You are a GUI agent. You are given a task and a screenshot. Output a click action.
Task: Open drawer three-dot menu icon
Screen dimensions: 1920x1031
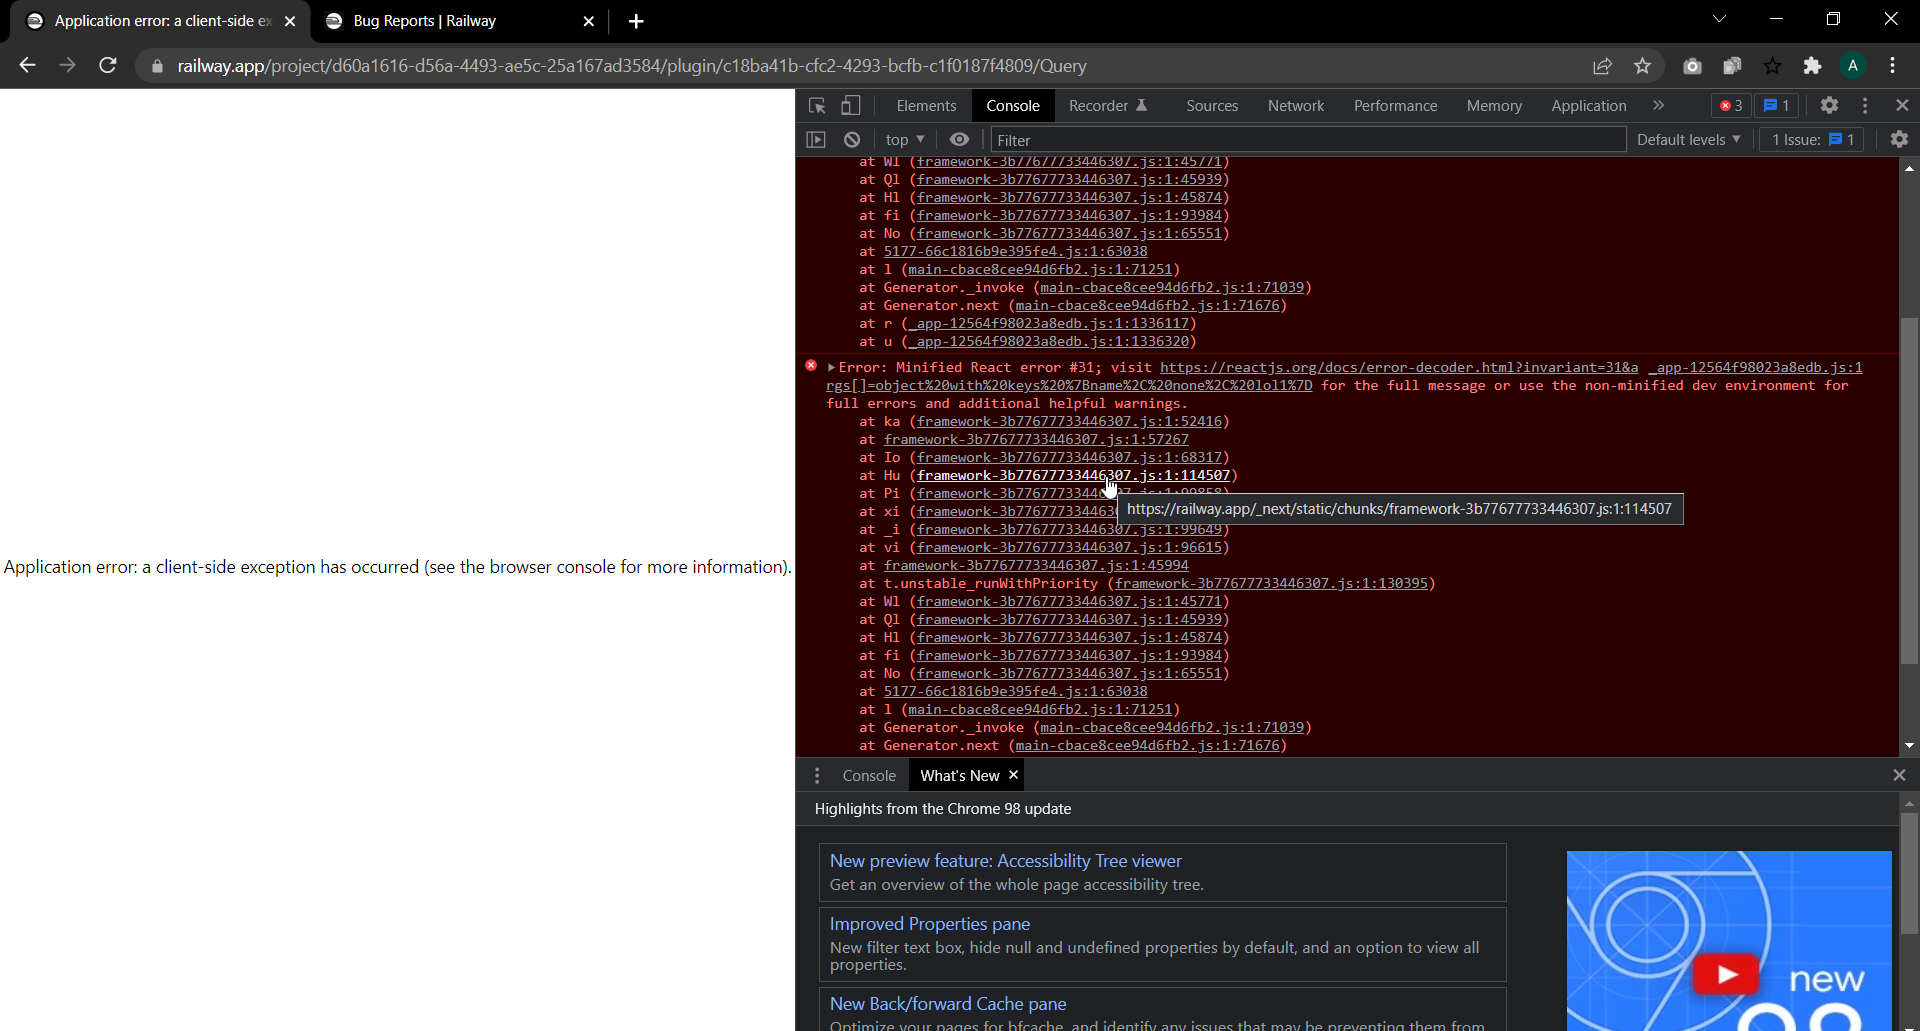(x=817, y=776)
